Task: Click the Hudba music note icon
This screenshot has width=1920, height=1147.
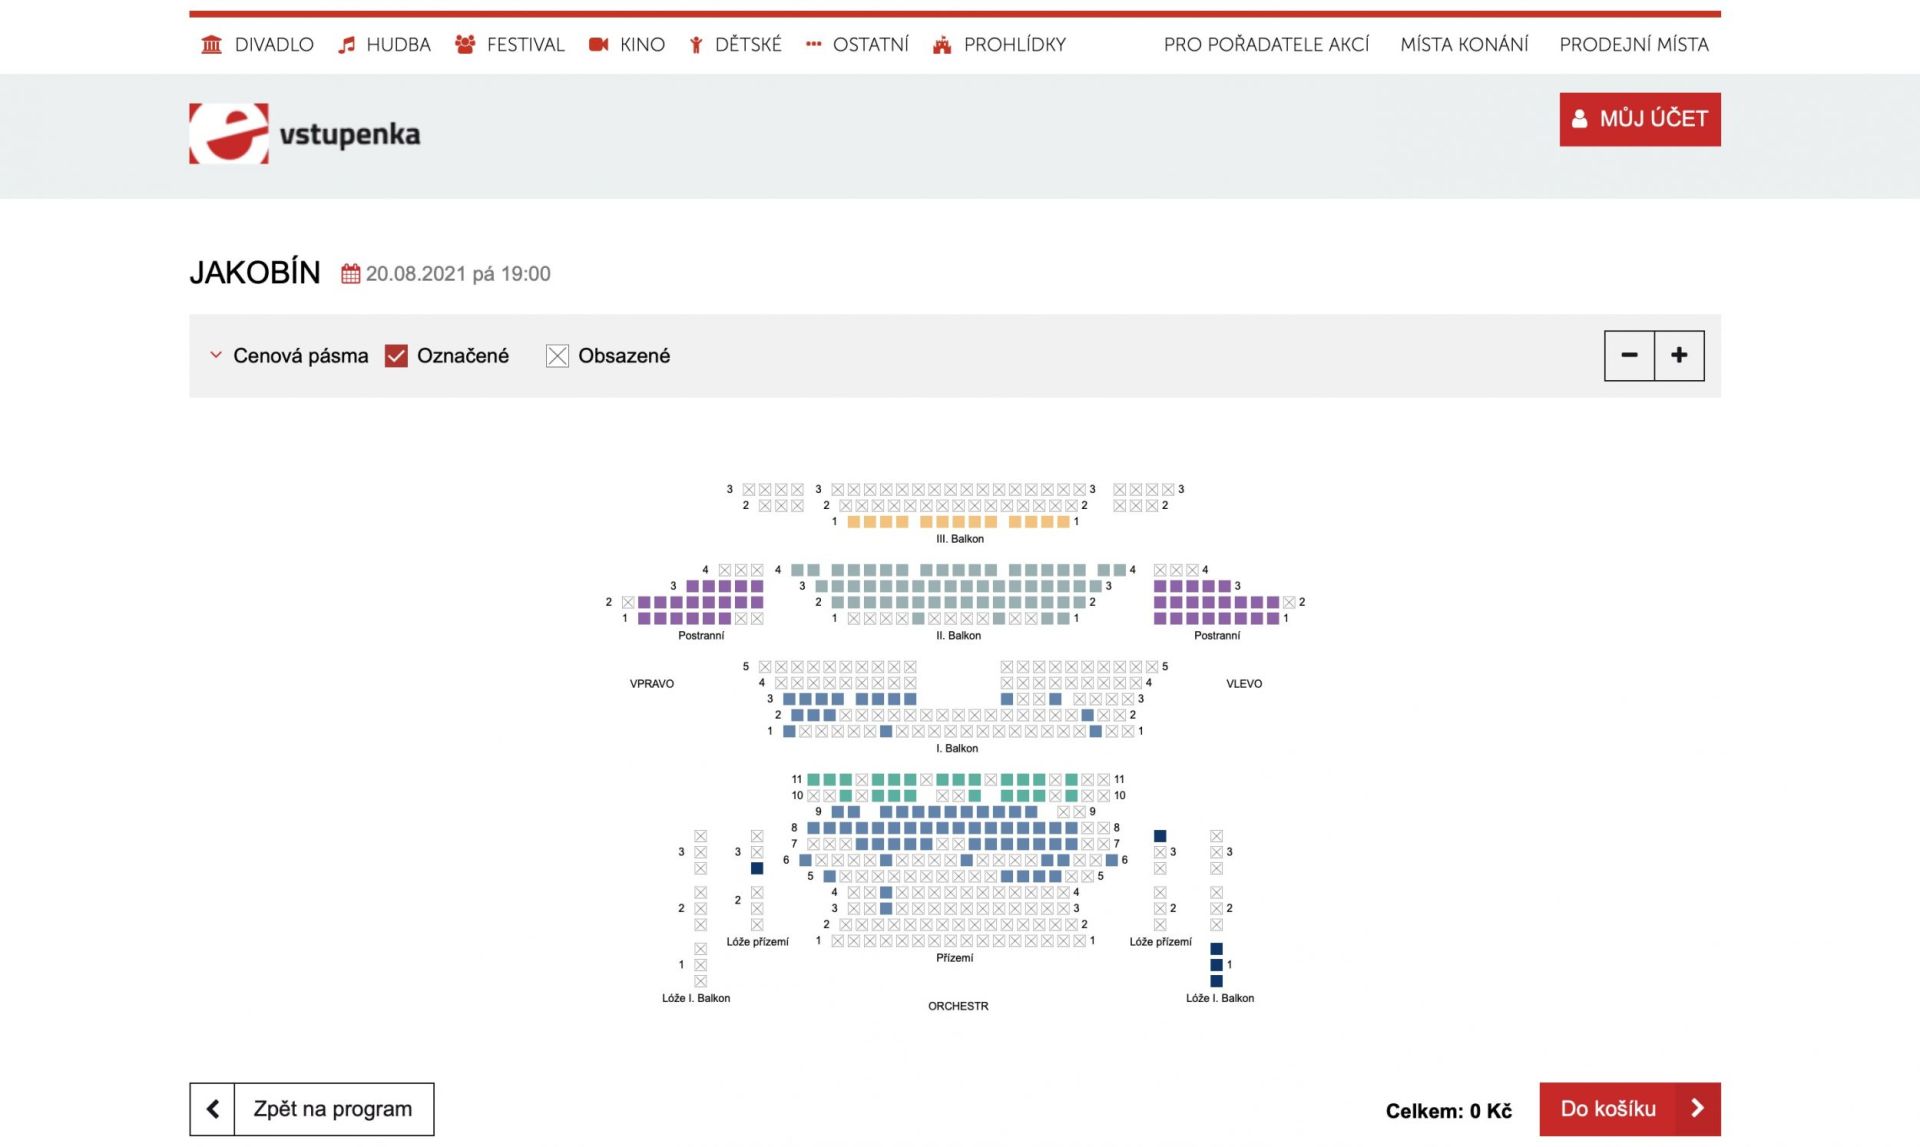Action: point(346,45)
